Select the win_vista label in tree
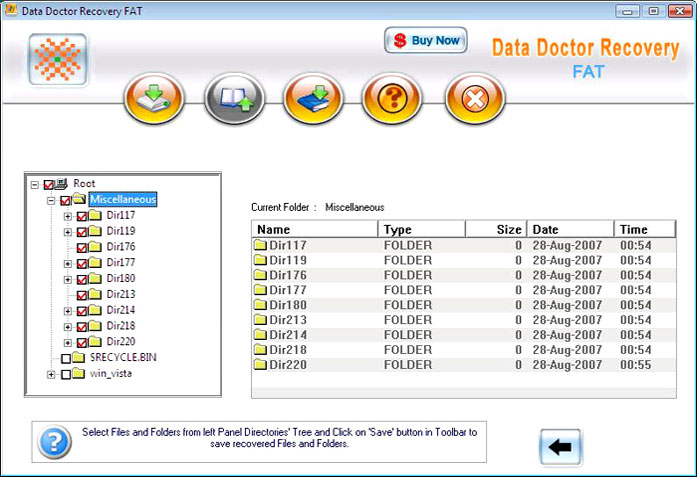The image size is (697, 477). (x=111, y=373)
